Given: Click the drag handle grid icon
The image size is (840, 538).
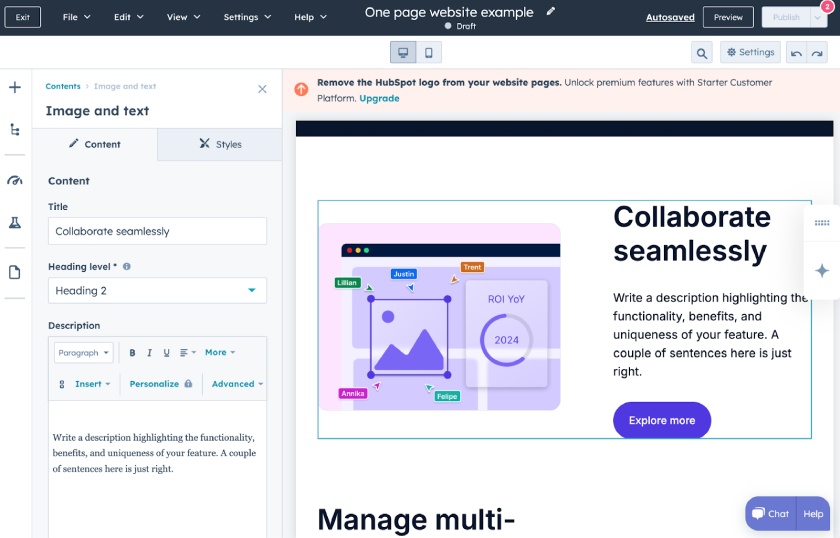Looking at the screenshot, I should [x=822, y=223].
